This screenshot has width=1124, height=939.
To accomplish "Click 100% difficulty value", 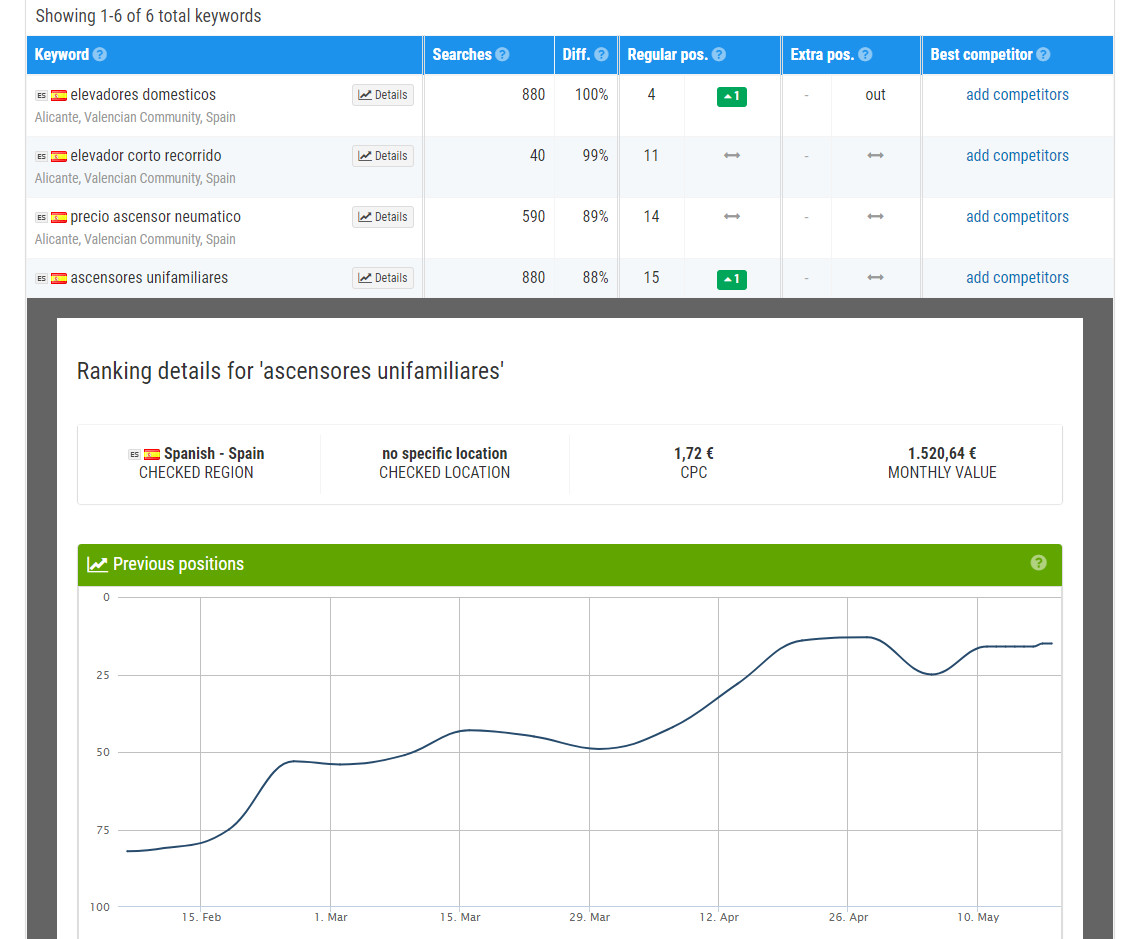I will click(x=591, y=95).
